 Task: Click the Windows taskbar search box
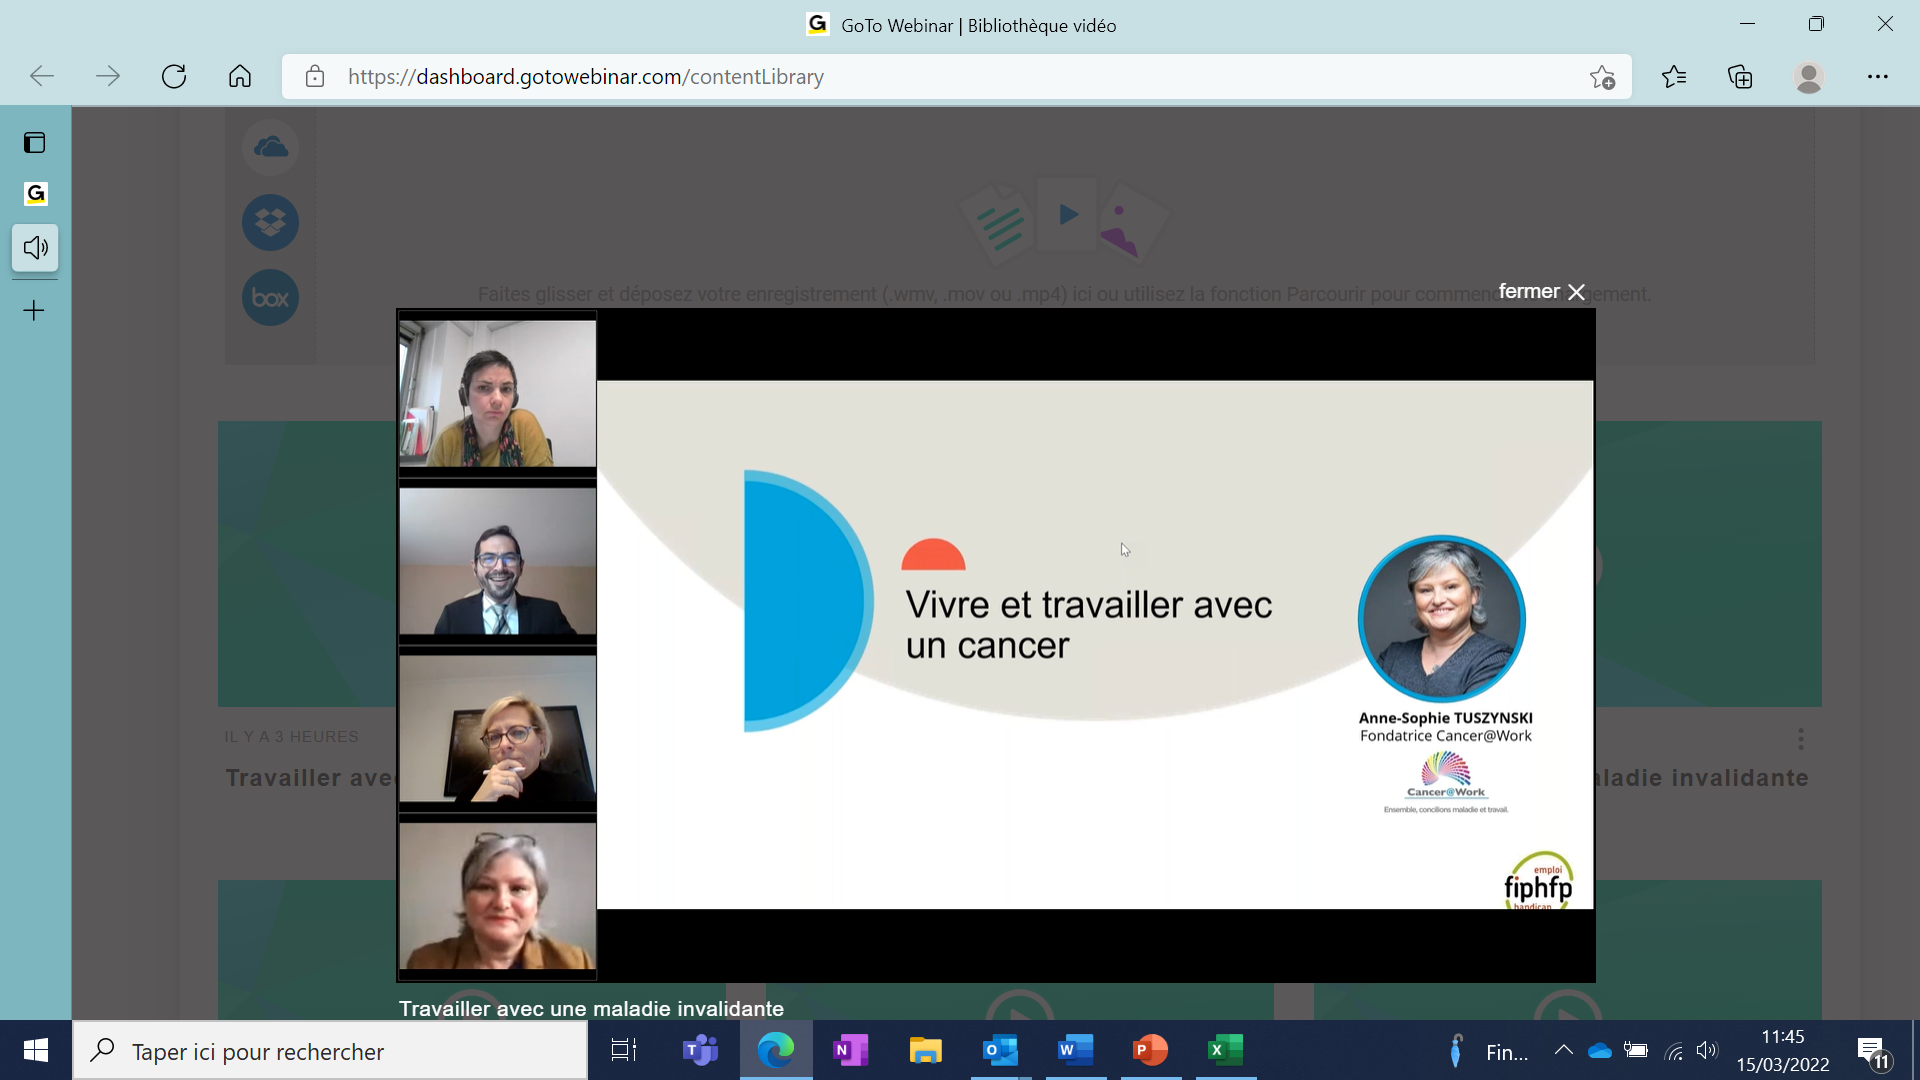click(x=330, y=1051)
